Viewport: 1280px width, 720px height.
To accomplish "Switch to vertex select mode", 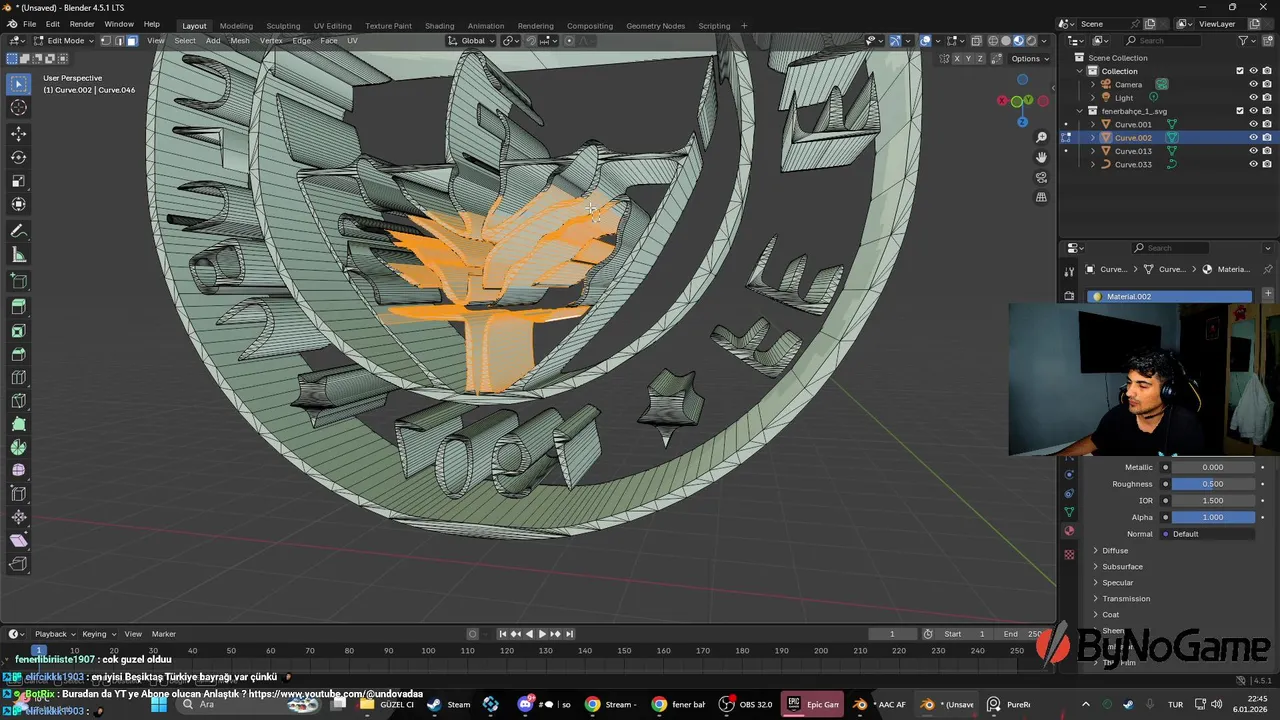I will (106, 41).
